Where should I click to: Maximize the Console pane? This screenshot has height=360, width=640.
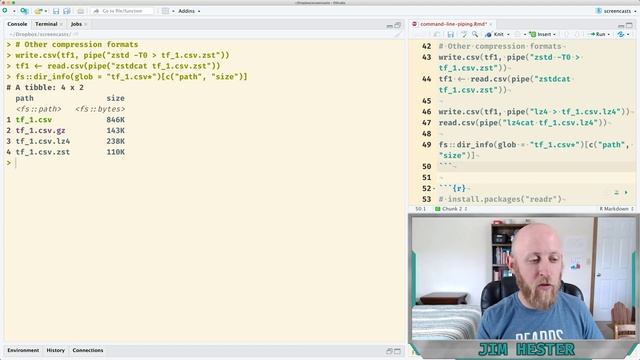398,25
